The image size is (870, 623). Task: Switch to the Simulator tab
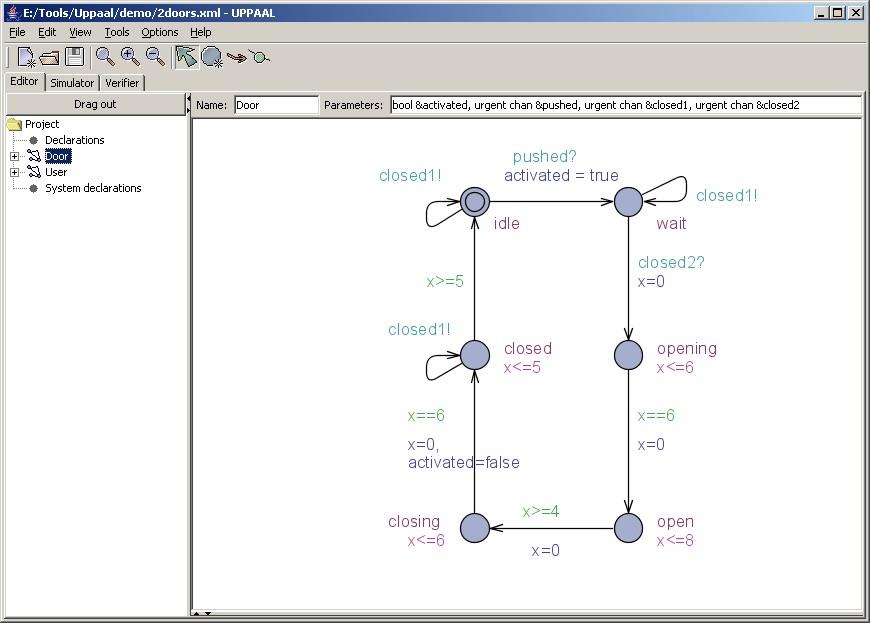coord(72,83)
